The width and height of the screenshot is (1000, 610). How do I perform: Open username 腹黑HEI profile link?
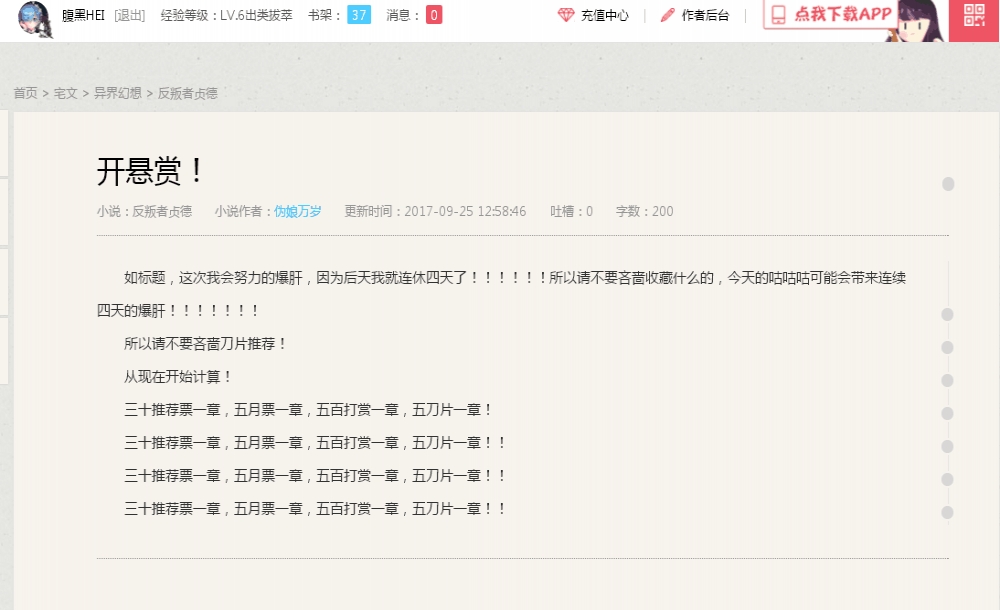pos(83,15)
